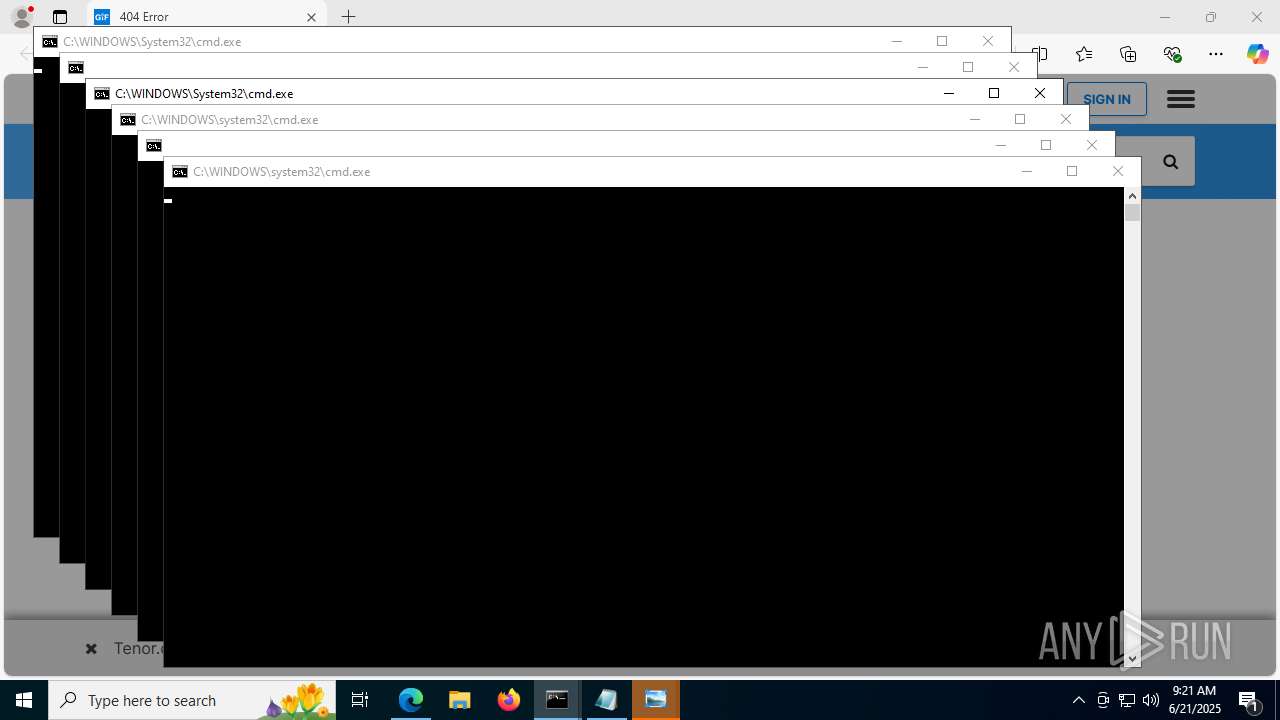Click the taskbar search box
This screenshot has width=1280, height=720.
(192, 700)
